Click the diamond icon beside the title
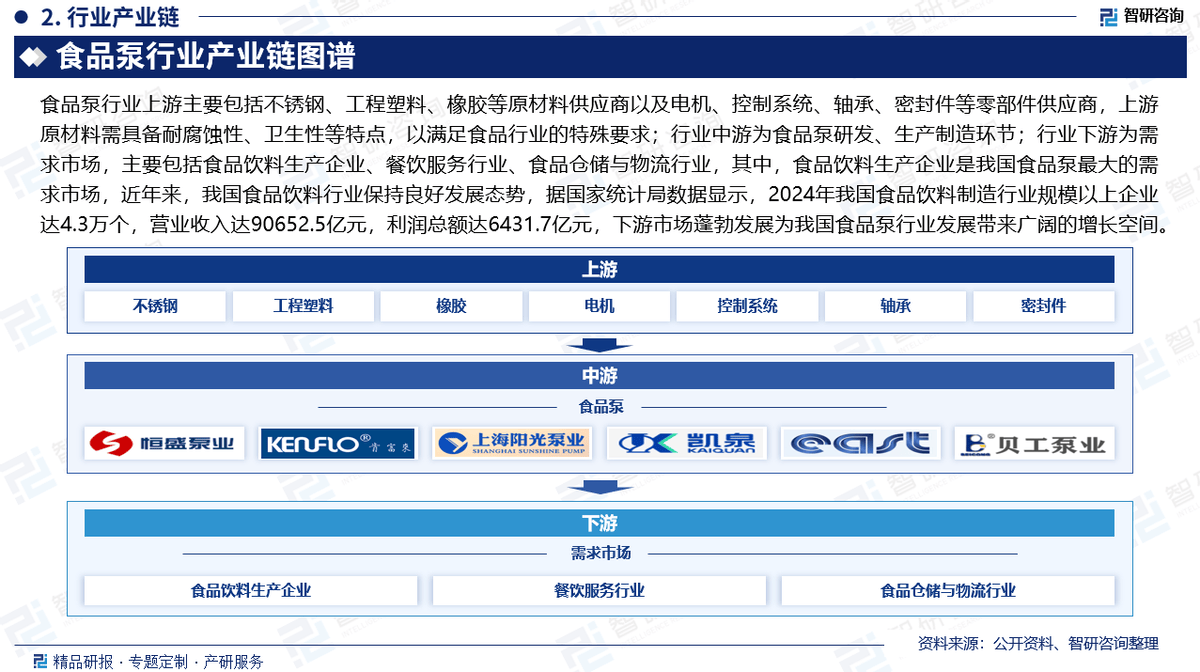Image resolution: width=1200 pixels, height=672 pixels. (34, 58)
